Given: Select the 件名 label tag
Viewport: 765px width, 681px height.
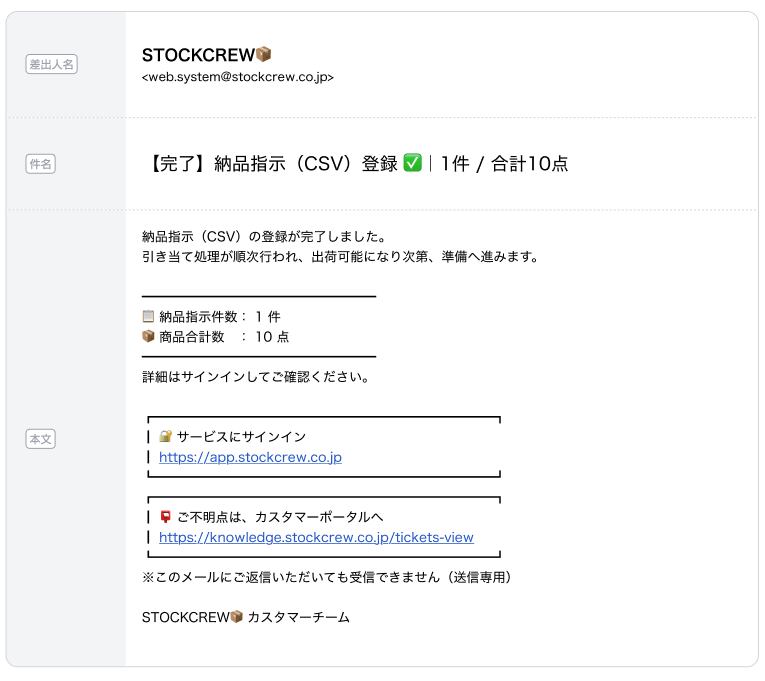Looking at the screenshot, I should tap(40, 164).
